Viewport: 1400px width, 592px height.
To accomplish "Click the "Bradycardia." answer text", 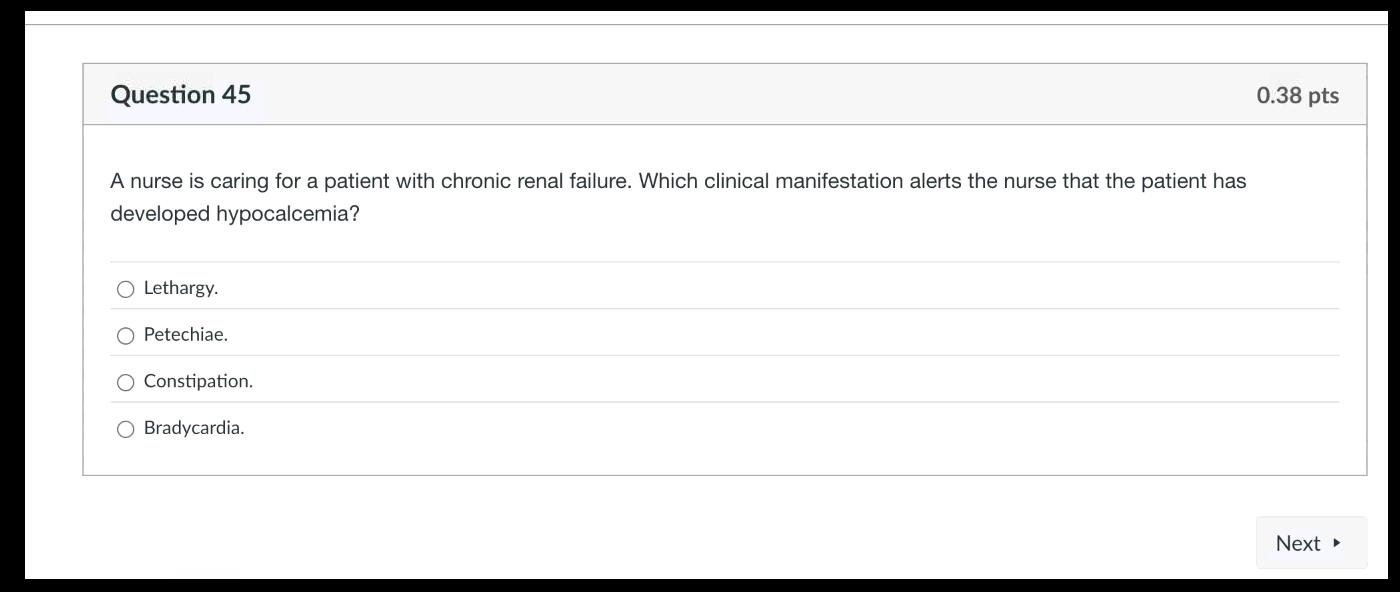I will tap(194, 428).
